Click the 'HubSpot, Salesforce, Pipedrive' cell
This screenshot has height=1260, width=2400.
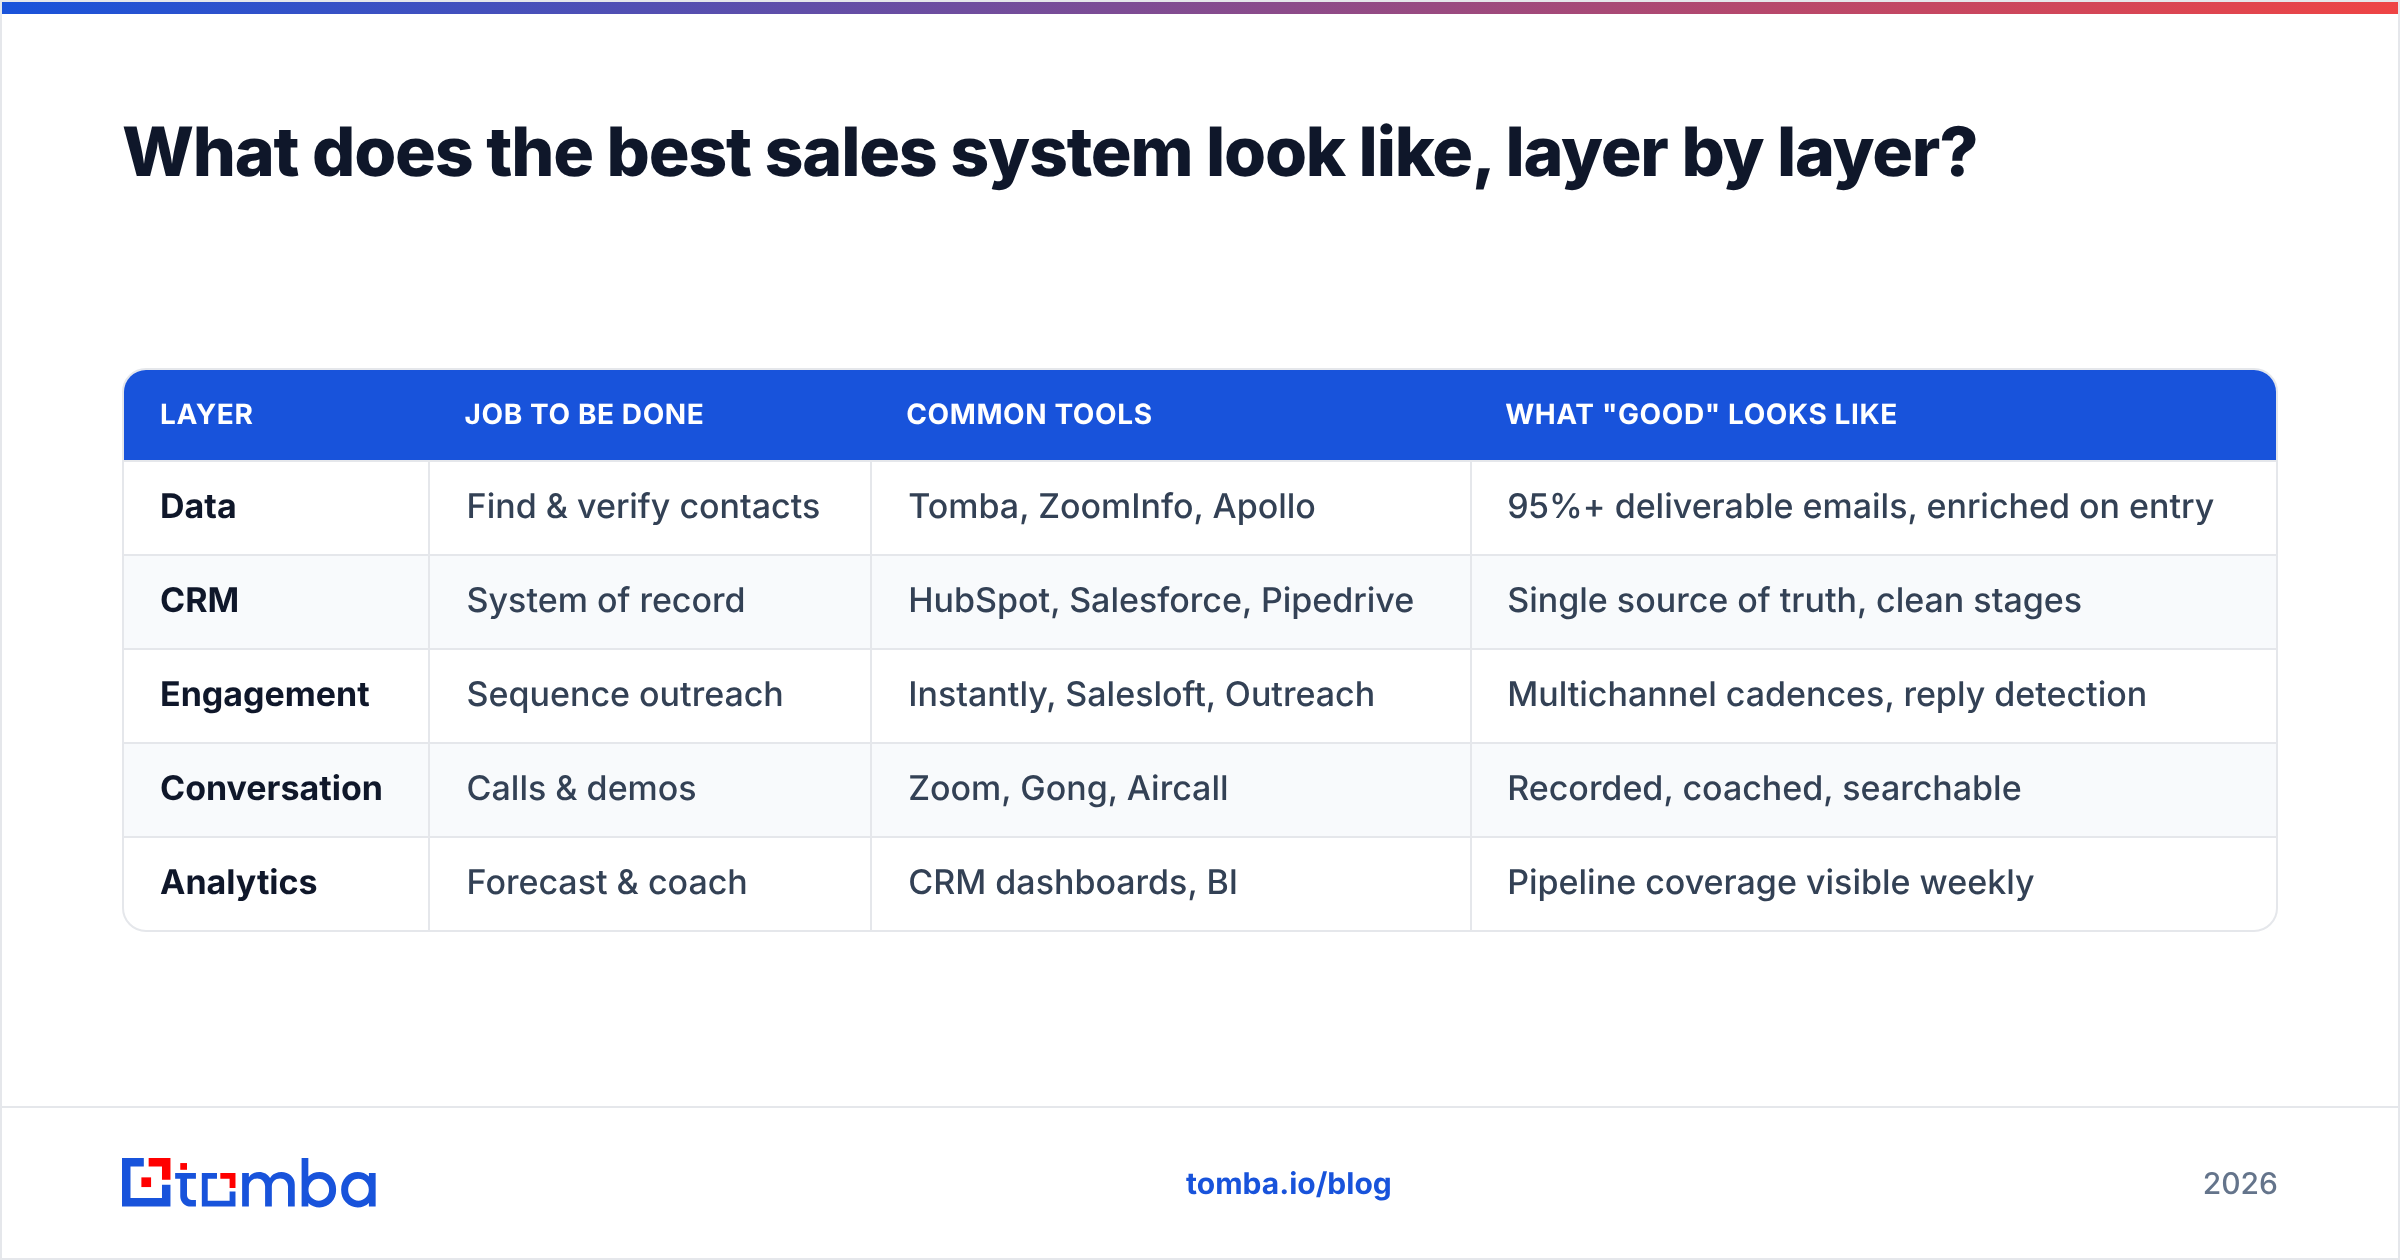click(x=1171, y=601)
